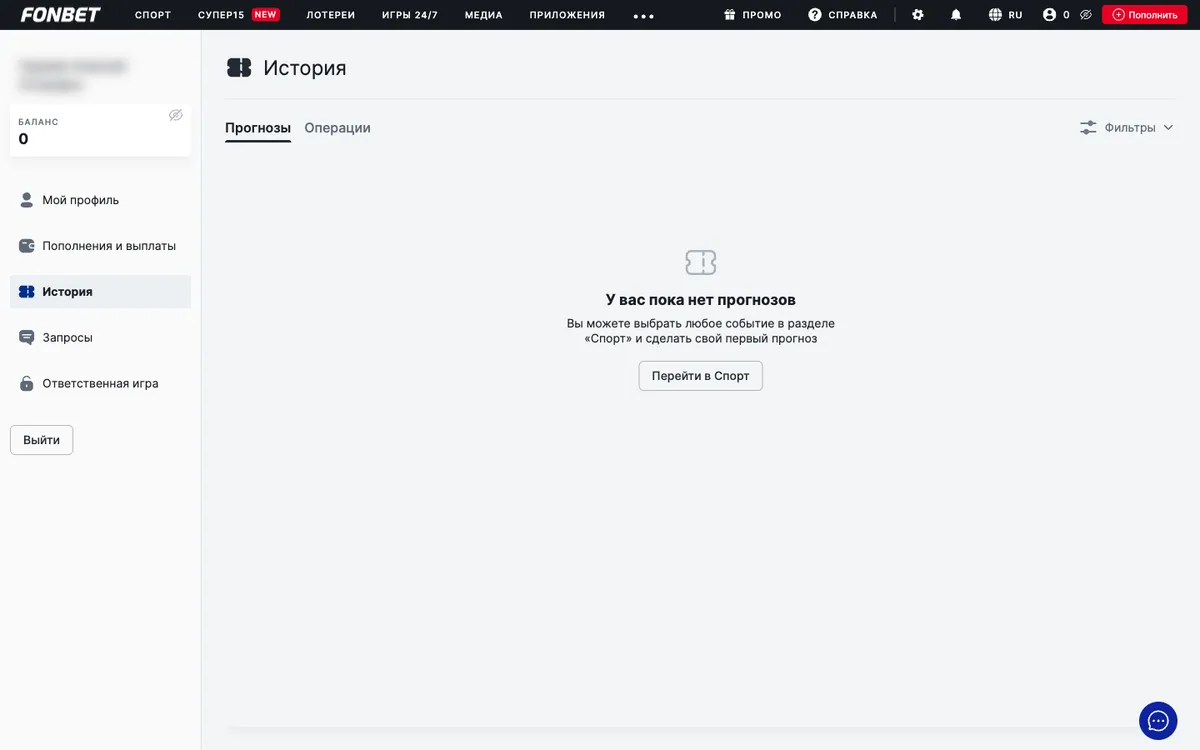Expand the Фильтры dropdown chevron
This screenshot has height=750, width=1200.
(x=1168, y=128)
